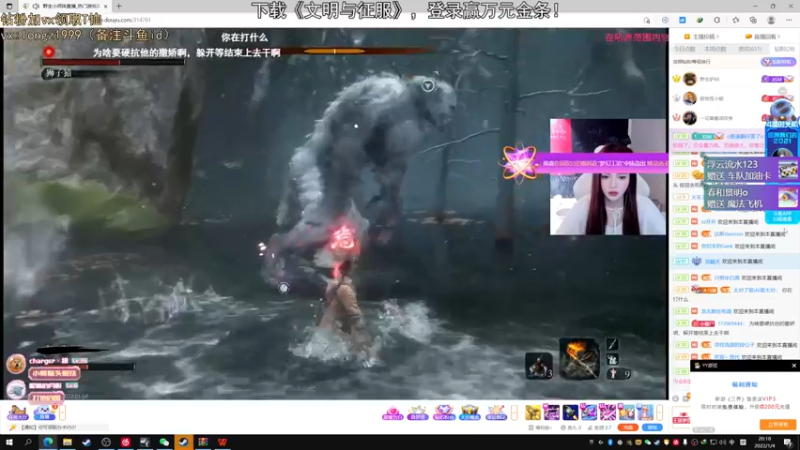Select the dark purple stage gift icon
800x450 pixels.
552,412
